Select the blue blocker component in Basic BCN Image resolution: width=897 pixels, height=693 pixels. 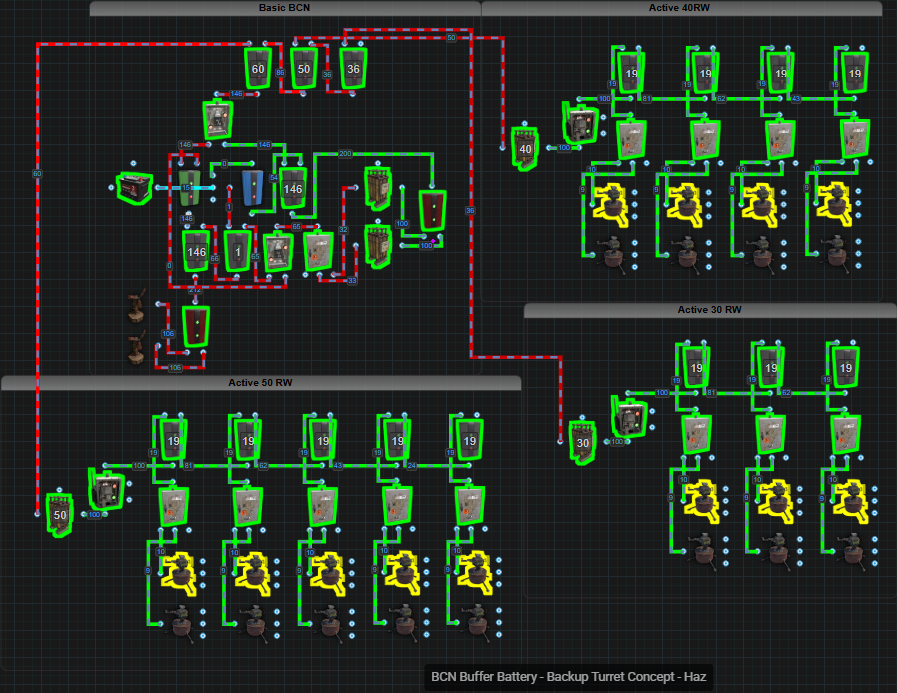point(252,188)
